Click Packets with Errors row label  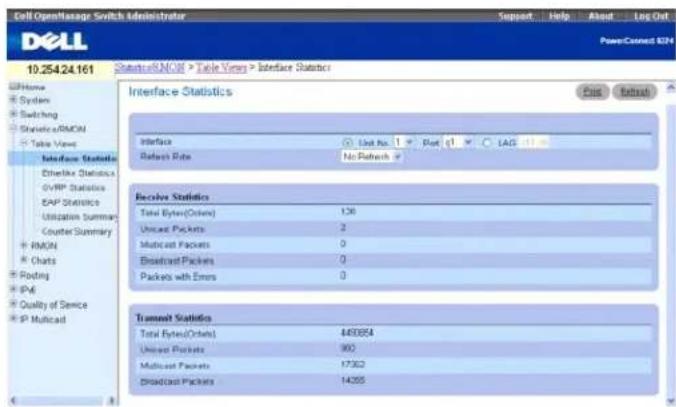click(x=178, y=277)
